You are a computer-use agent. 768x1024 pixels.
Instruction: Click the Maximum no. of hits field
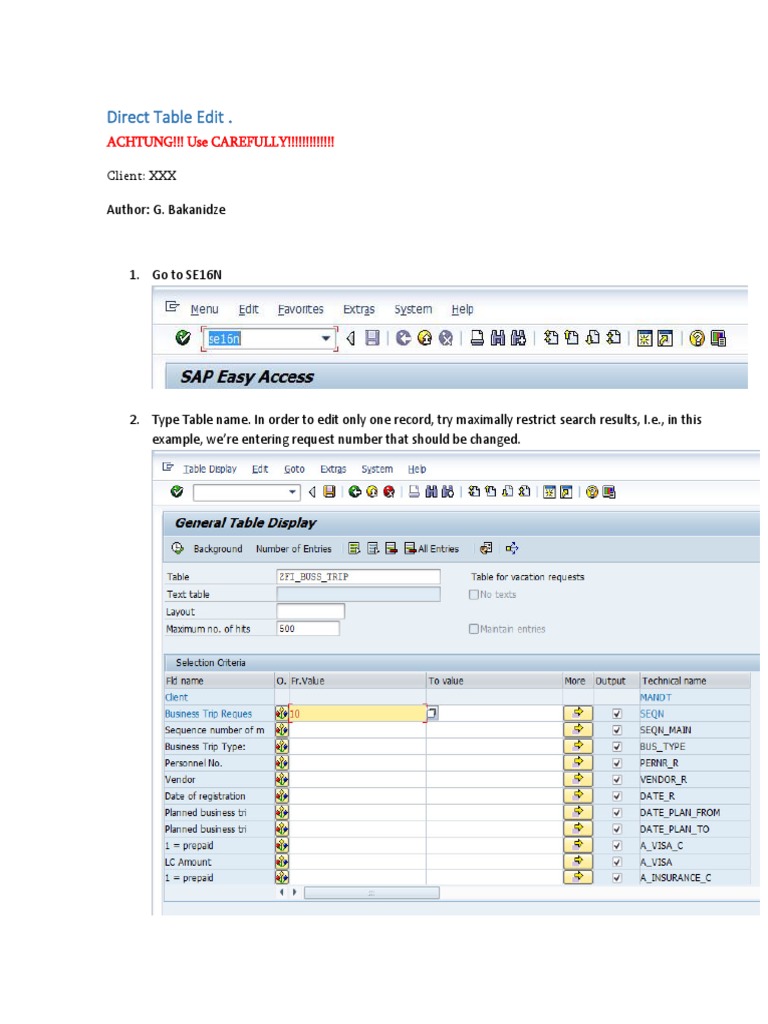(x=308, y=628)
